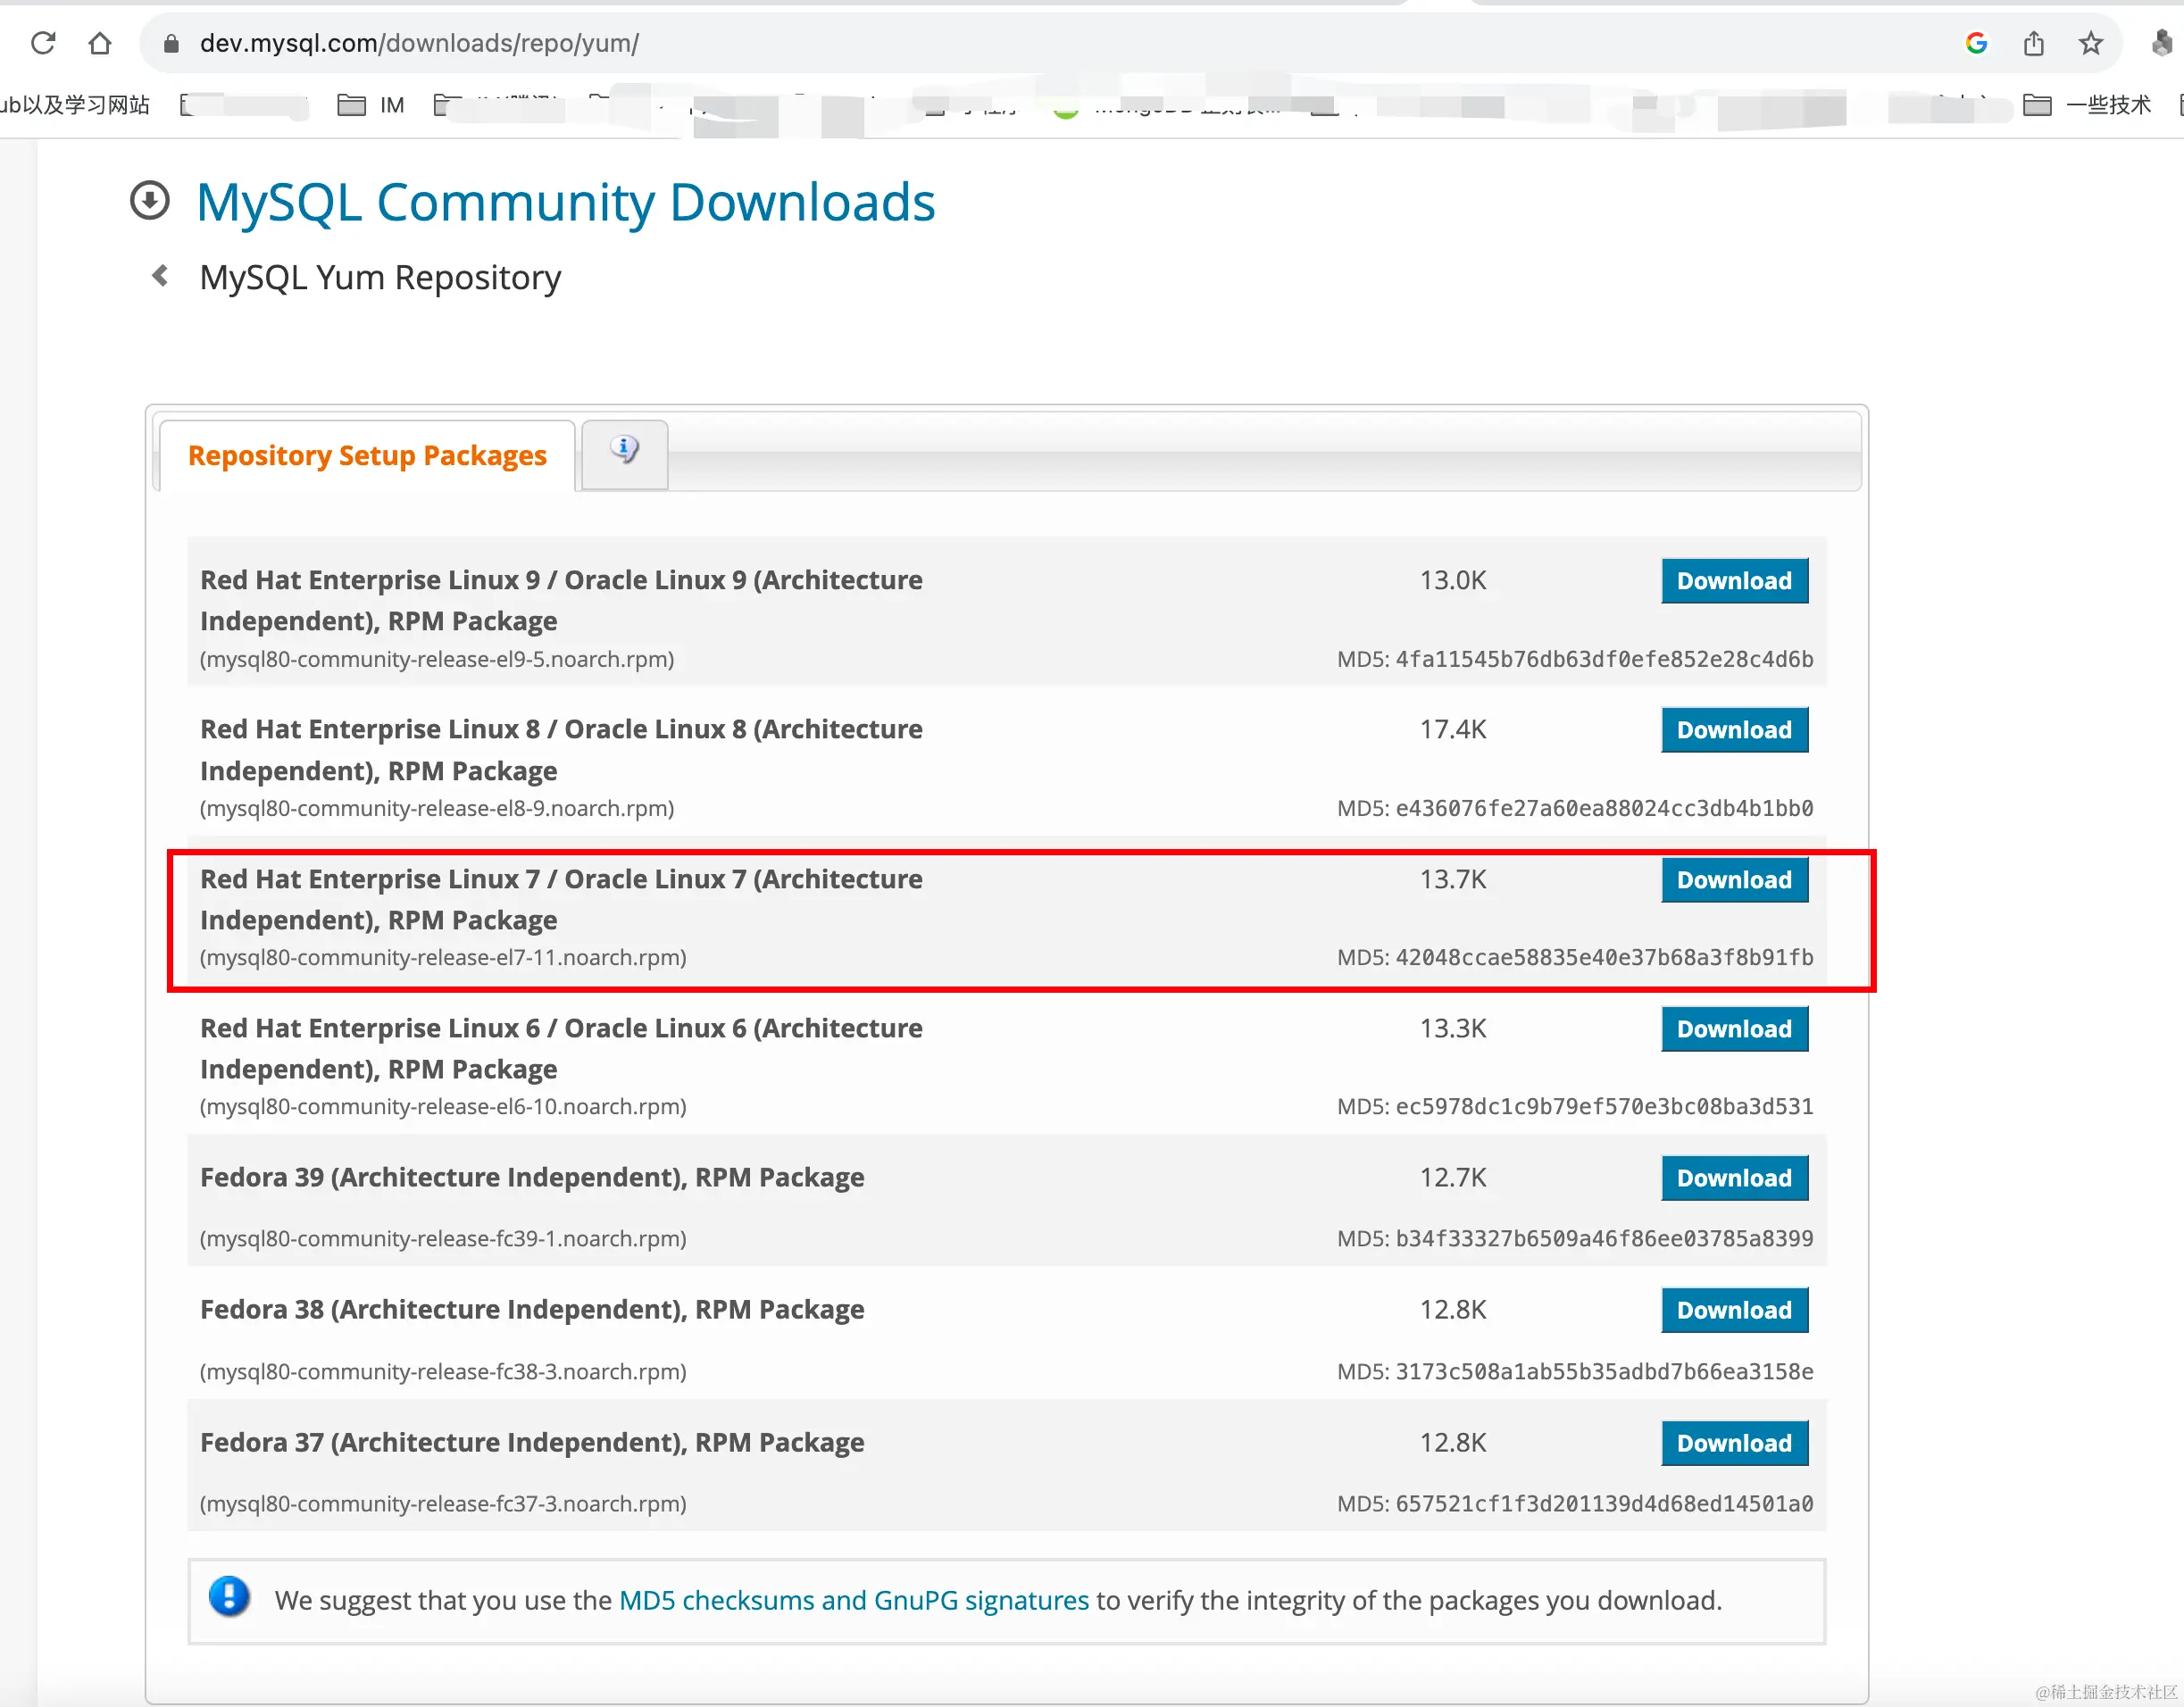Click the site lock icon
The image size is (2184, 1707).
coord(171,43)
